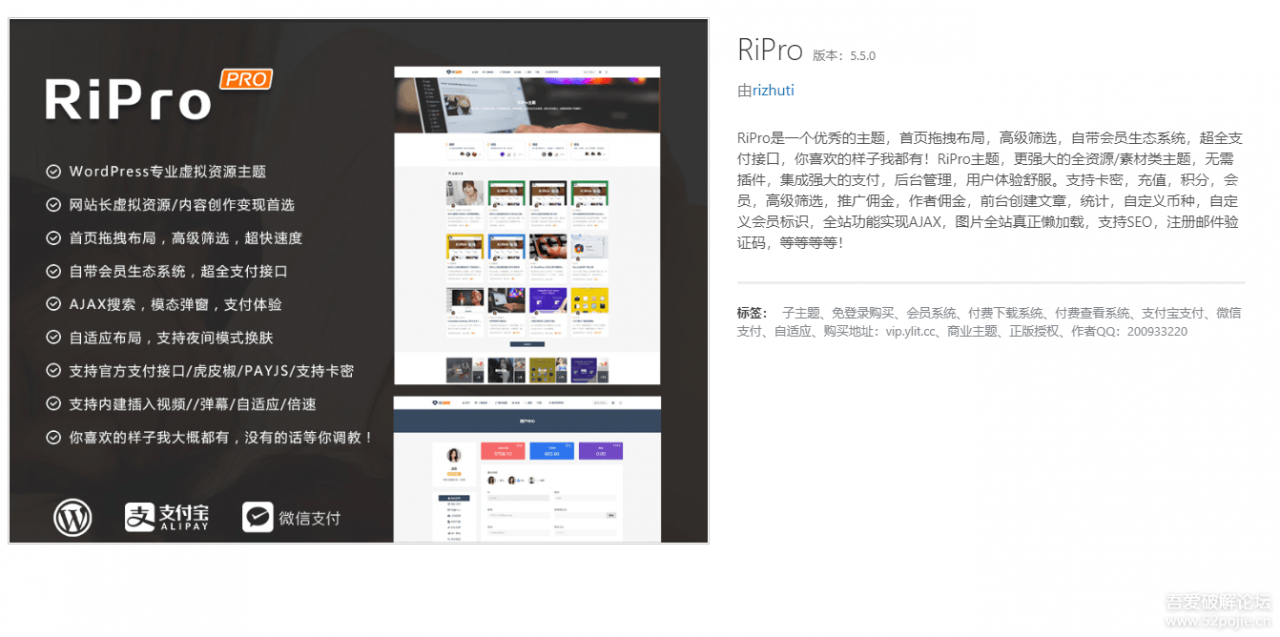Open the homepage preview screenshot in banner
Screen dimensions: 1280x637
click(527, 225)
